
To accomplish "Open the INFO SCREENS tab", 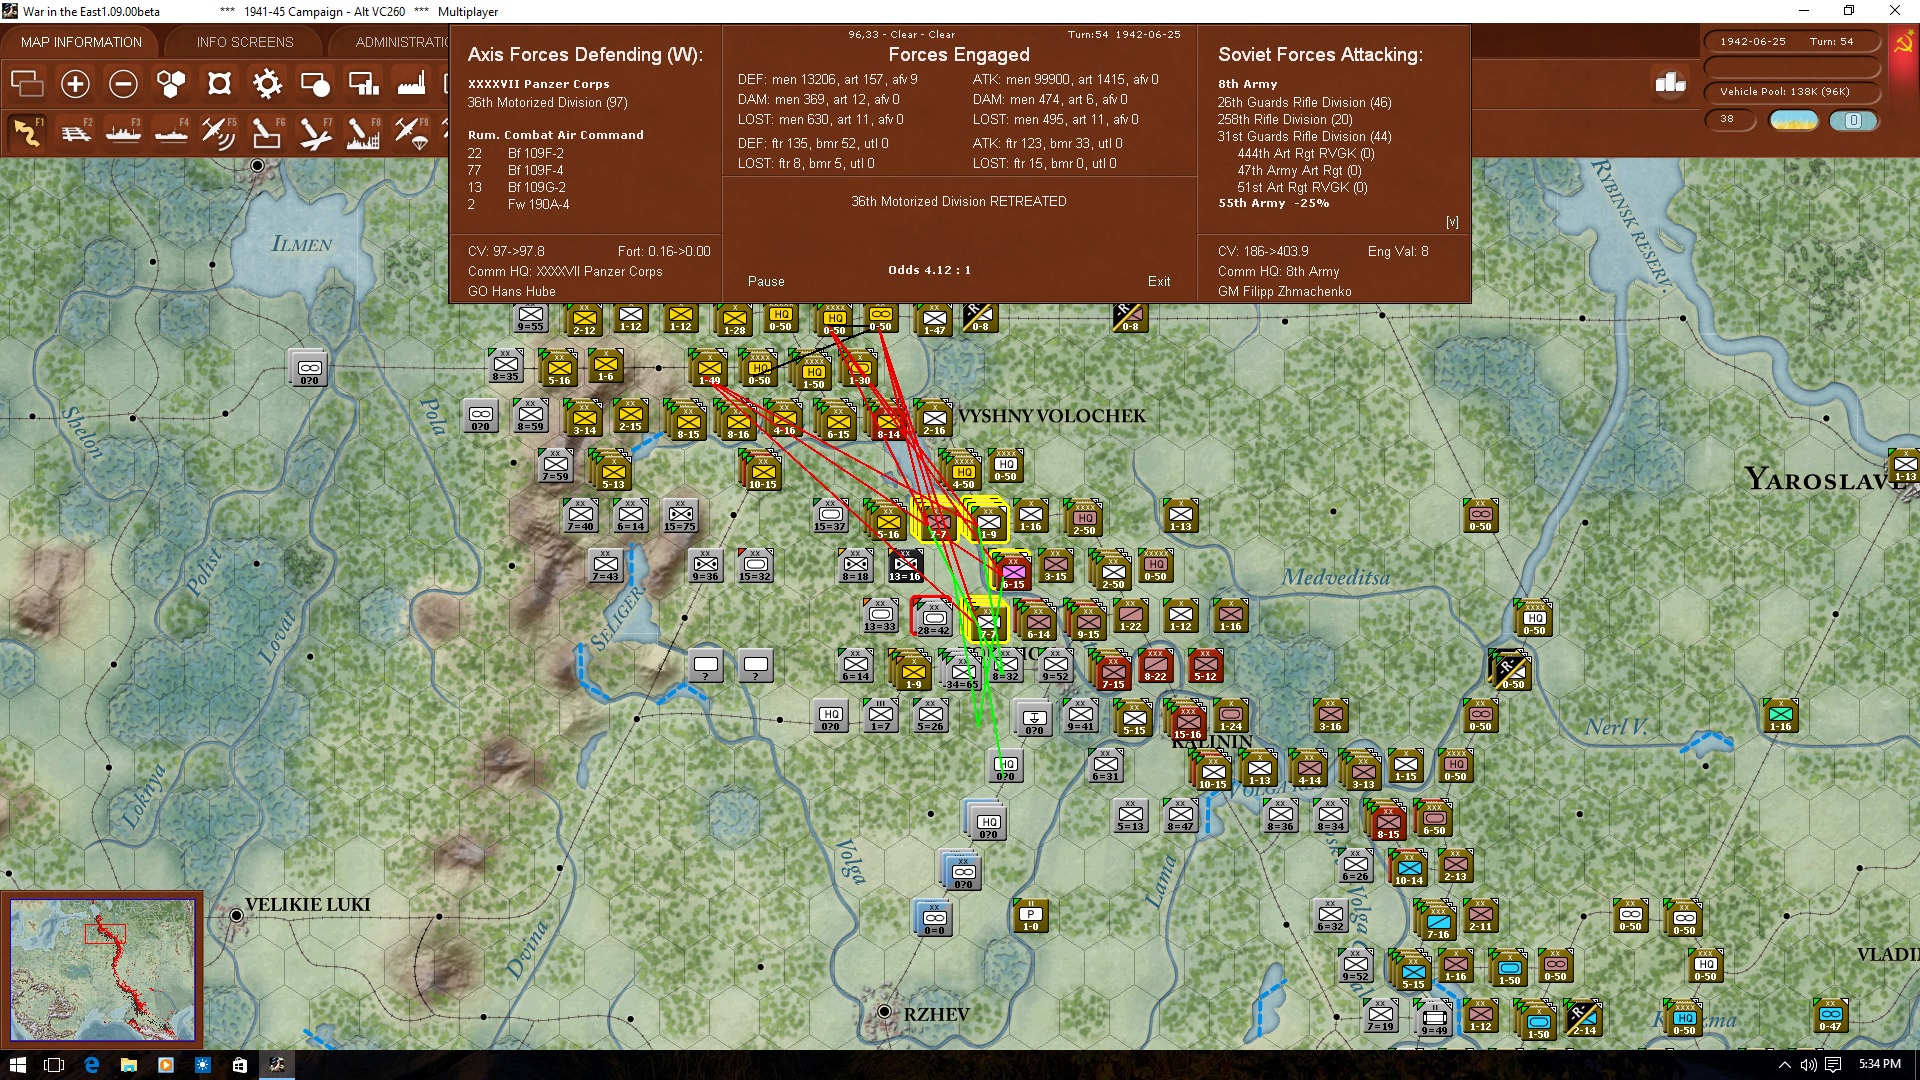I will click(x=245, y=42).
